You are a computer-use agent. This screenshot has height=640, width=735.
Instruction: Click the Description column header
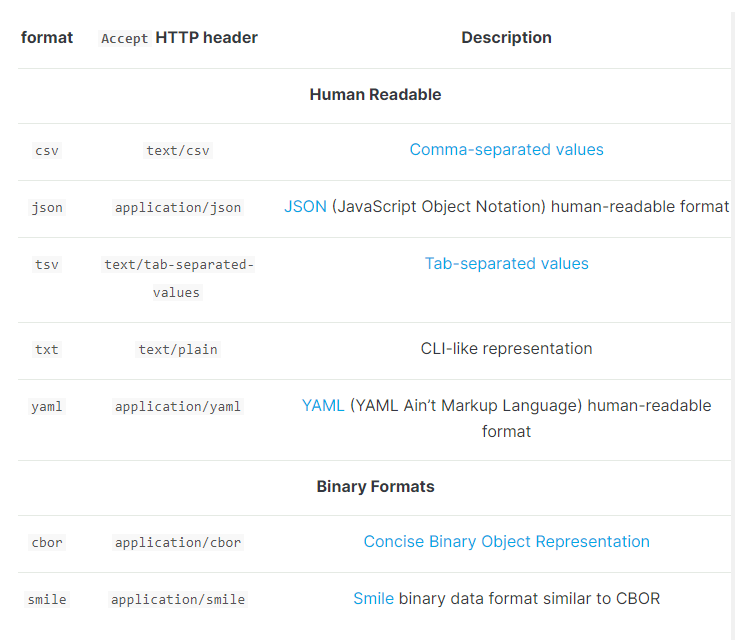coord(506,38)
